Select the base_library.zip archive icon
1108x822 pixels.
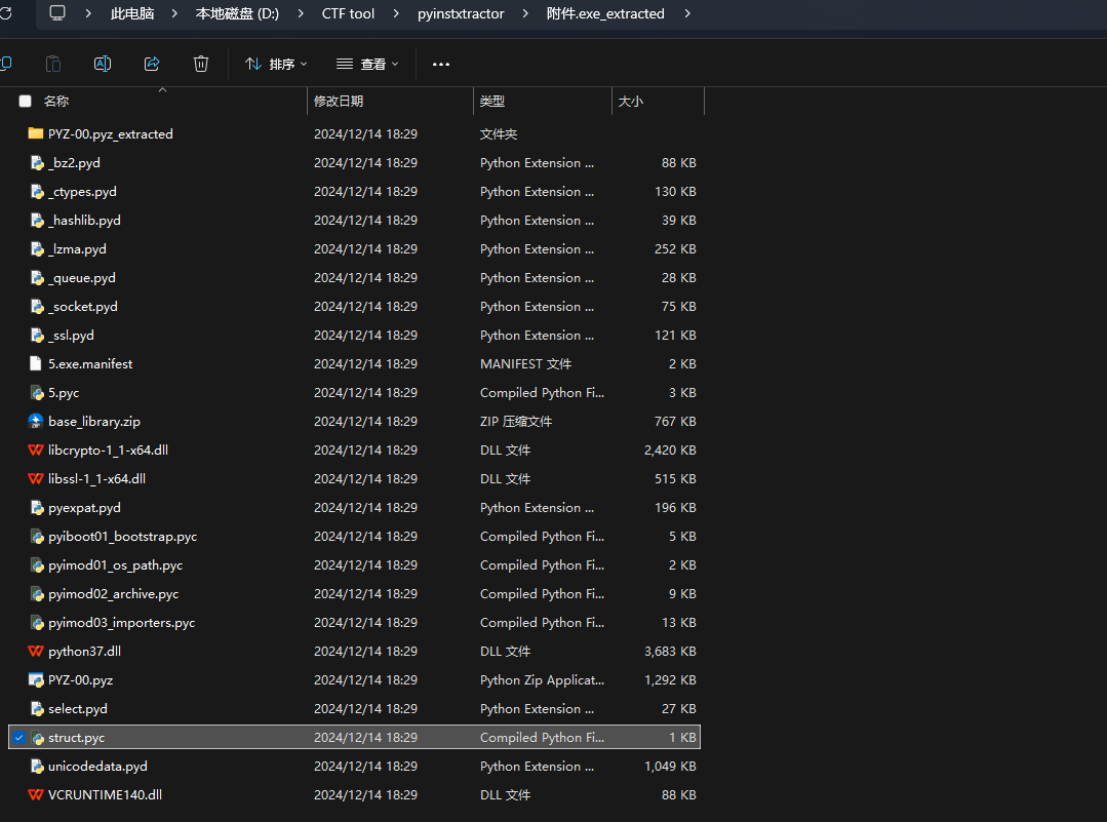[x=35, y=421]
